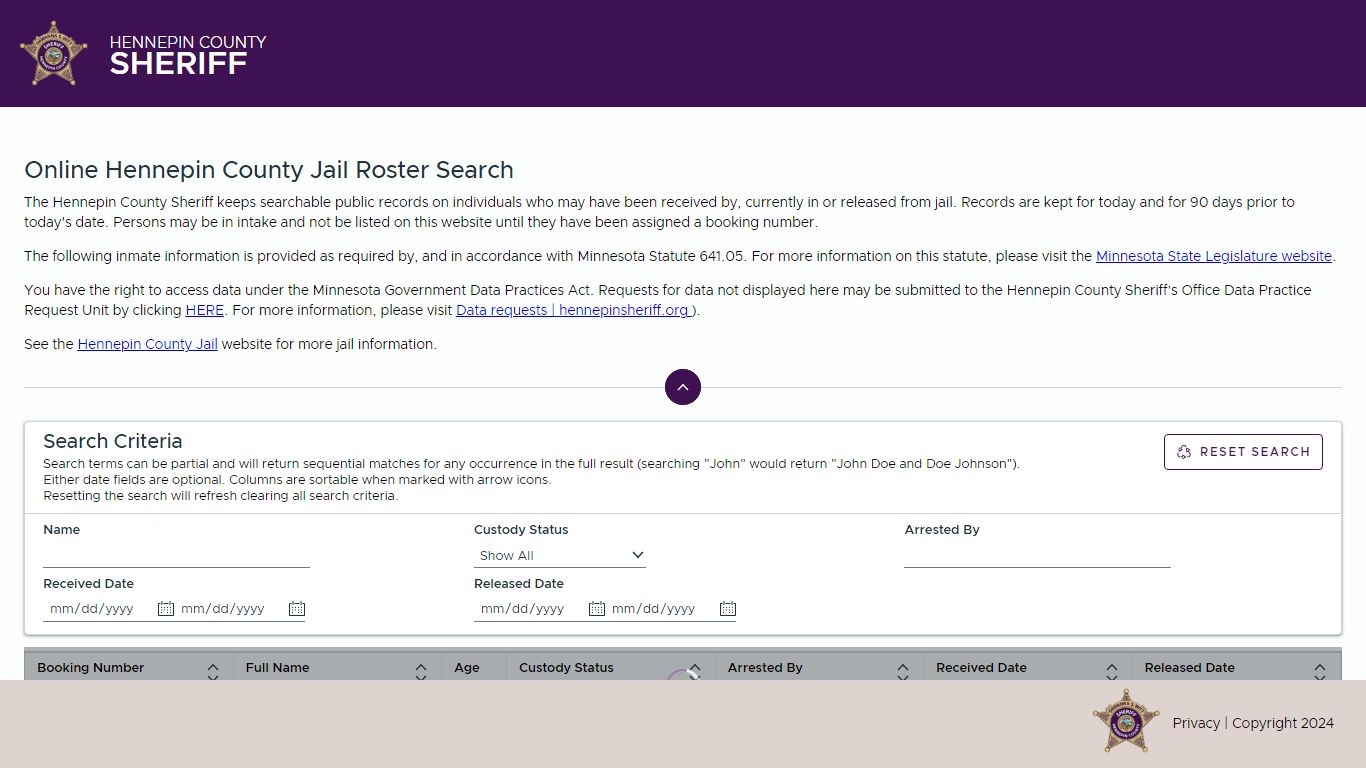Click the Age column header
1366x768 pixels.
pyautogui.click(x=467, y=668)
